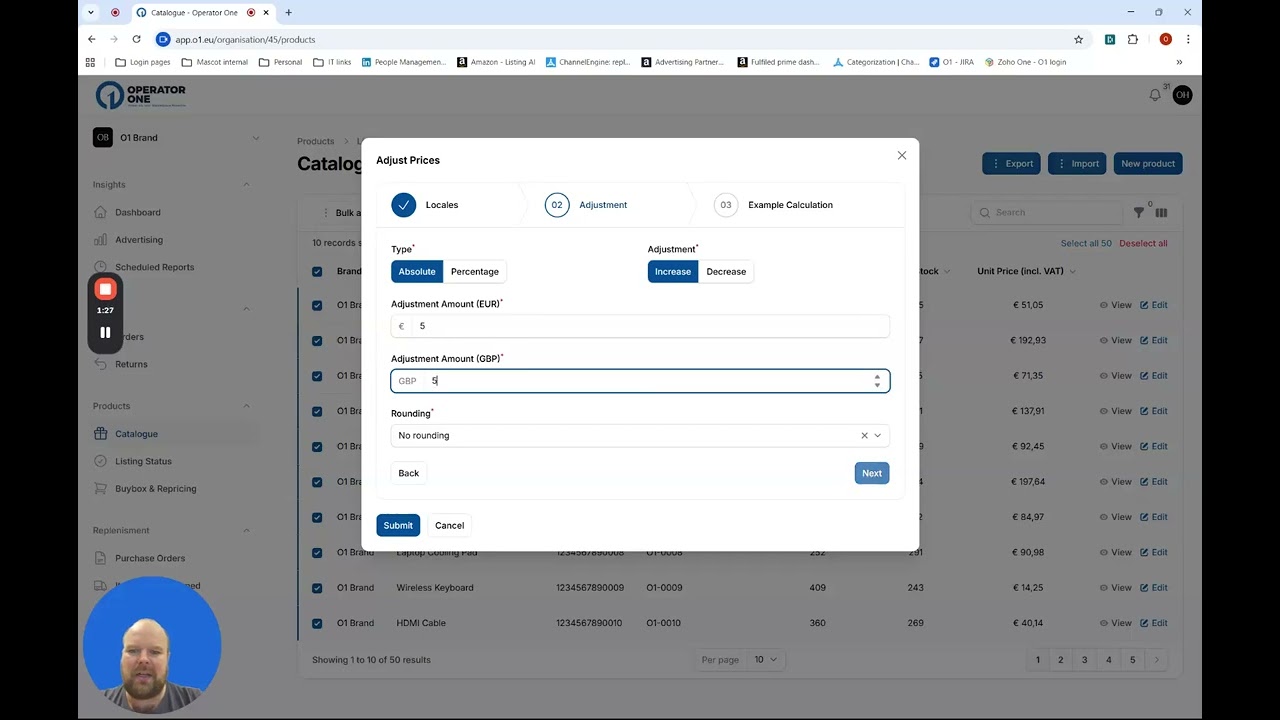Open Dashboard in the sidebar

click(137, 213)
